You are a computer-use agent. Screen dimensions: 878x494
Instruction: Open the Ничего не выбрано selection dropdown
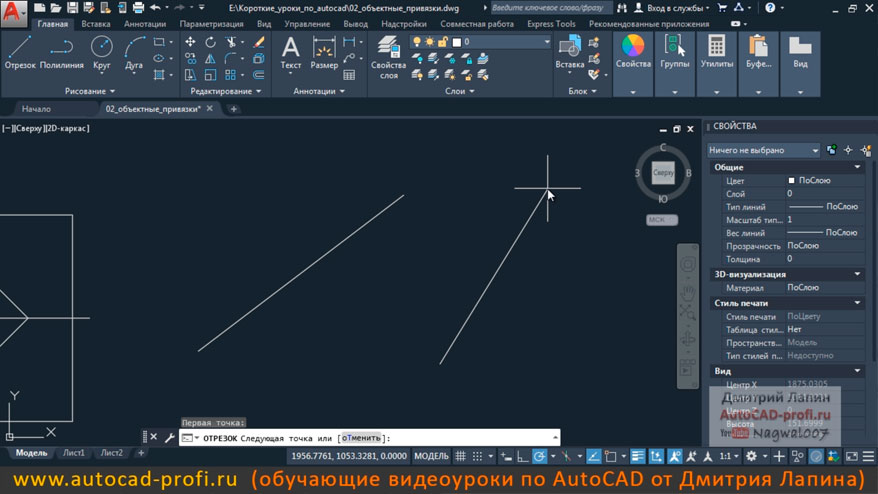click(x=763, y=150)
